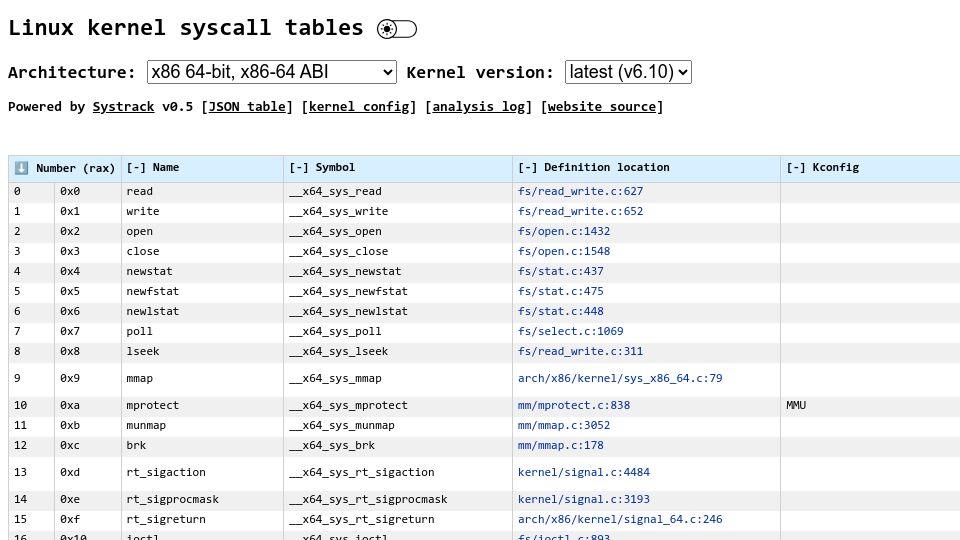Click the __x64_sys_brk symbol cell
Screen dimensions: 960x540
point(398,446)
